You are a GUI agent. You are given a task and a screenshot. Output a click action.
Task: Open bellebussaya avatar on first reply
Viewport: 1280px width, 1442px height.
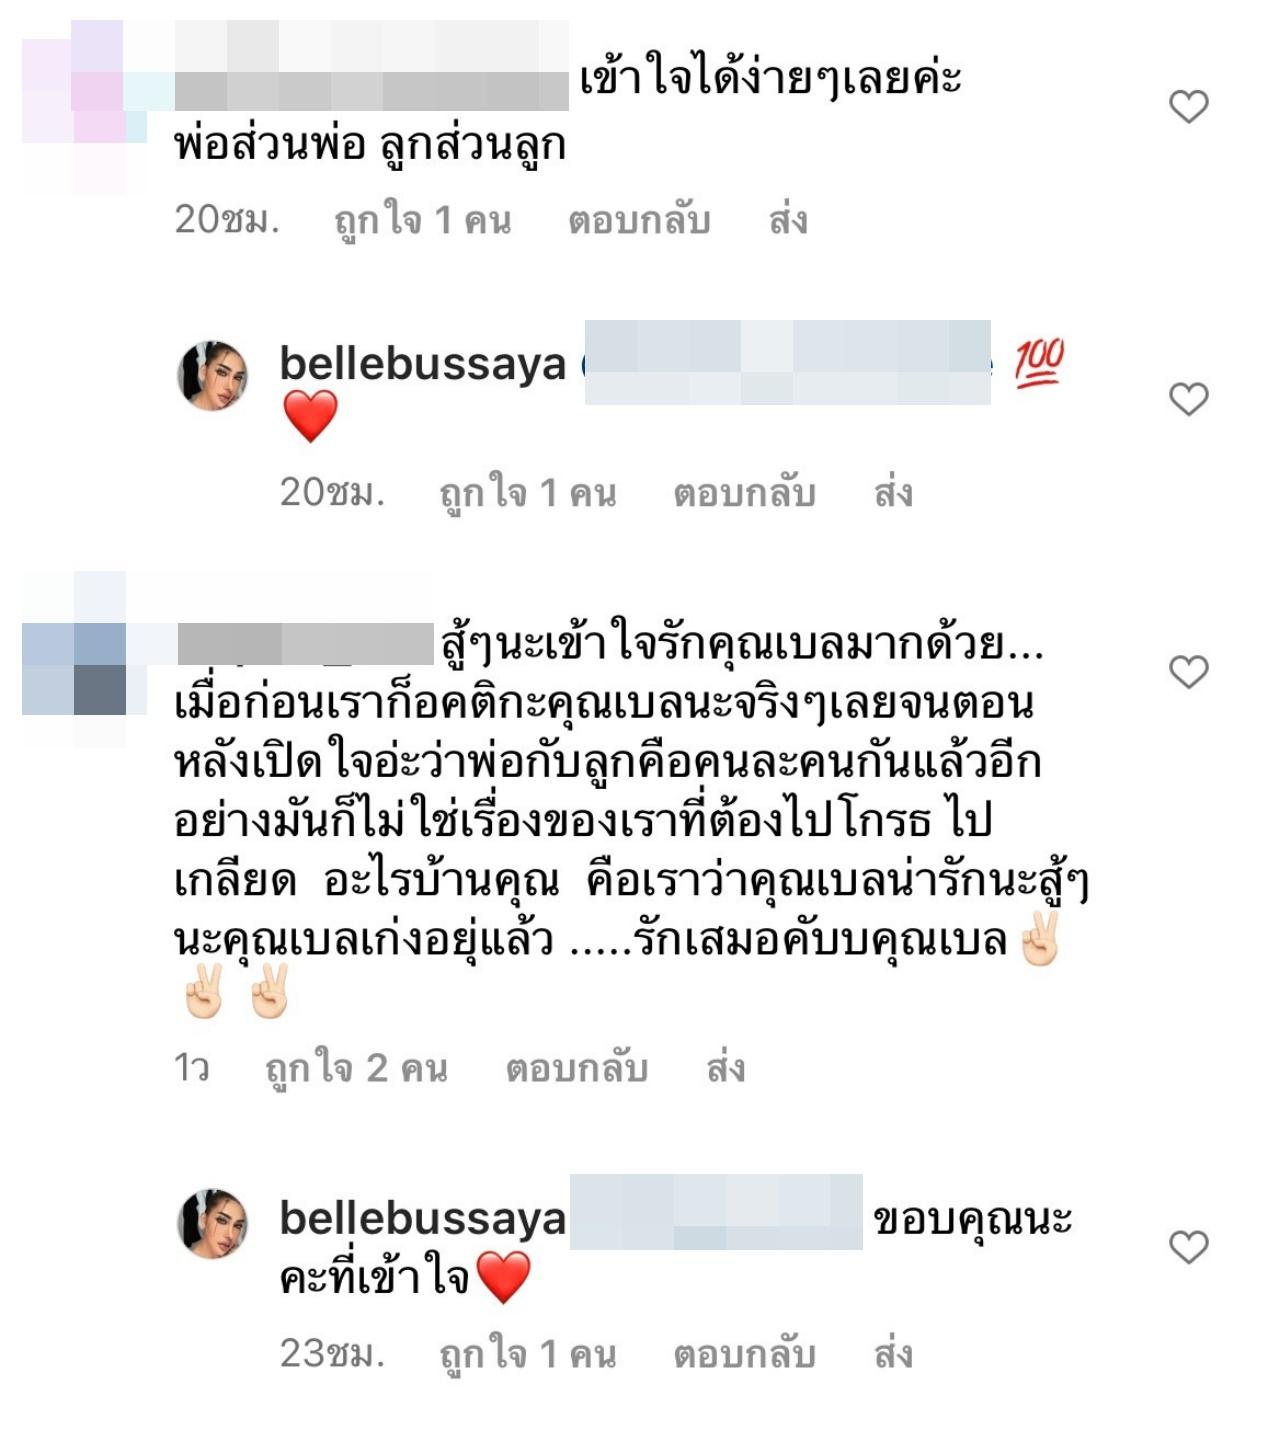pyautogui.click(x=212, y=375)
